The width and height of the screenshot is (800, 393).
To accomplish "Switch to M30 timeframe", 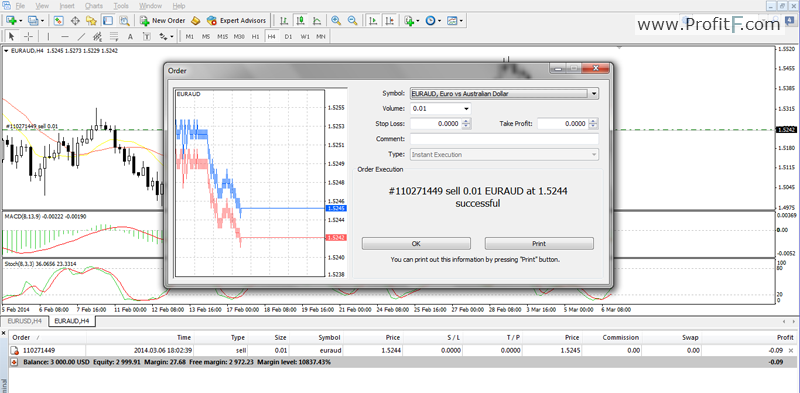I will pos(239,37).
